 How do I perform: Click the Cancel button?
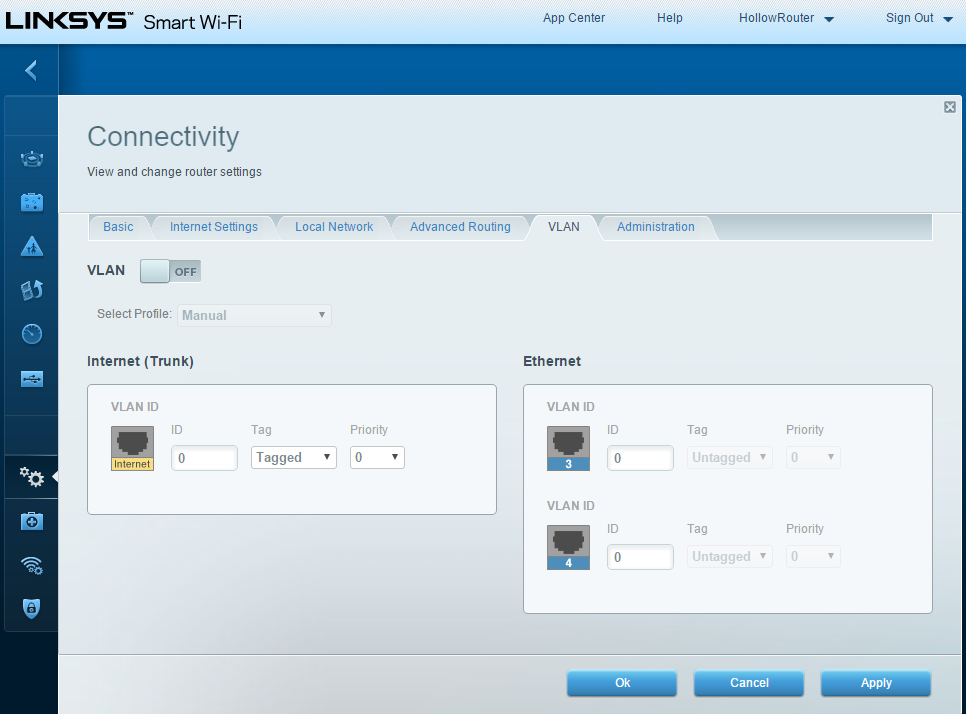[749, 683]
